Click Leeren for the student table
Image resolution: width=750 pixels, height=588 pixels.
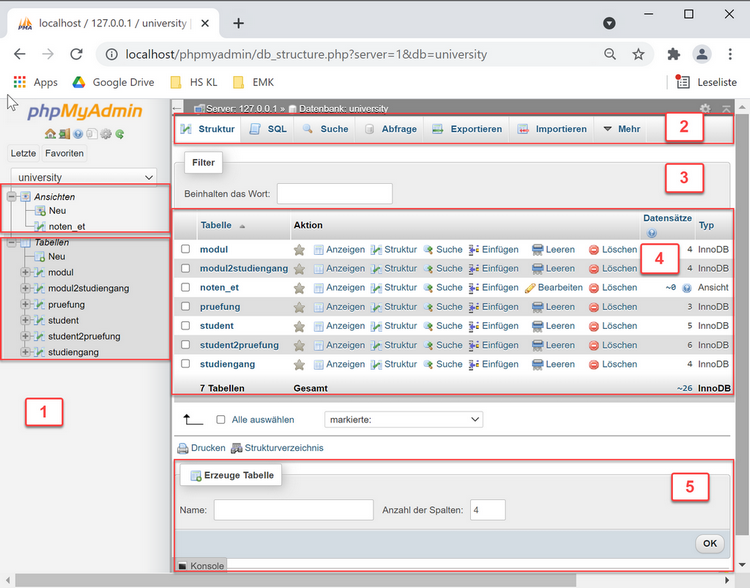click(x=554, y=326)
